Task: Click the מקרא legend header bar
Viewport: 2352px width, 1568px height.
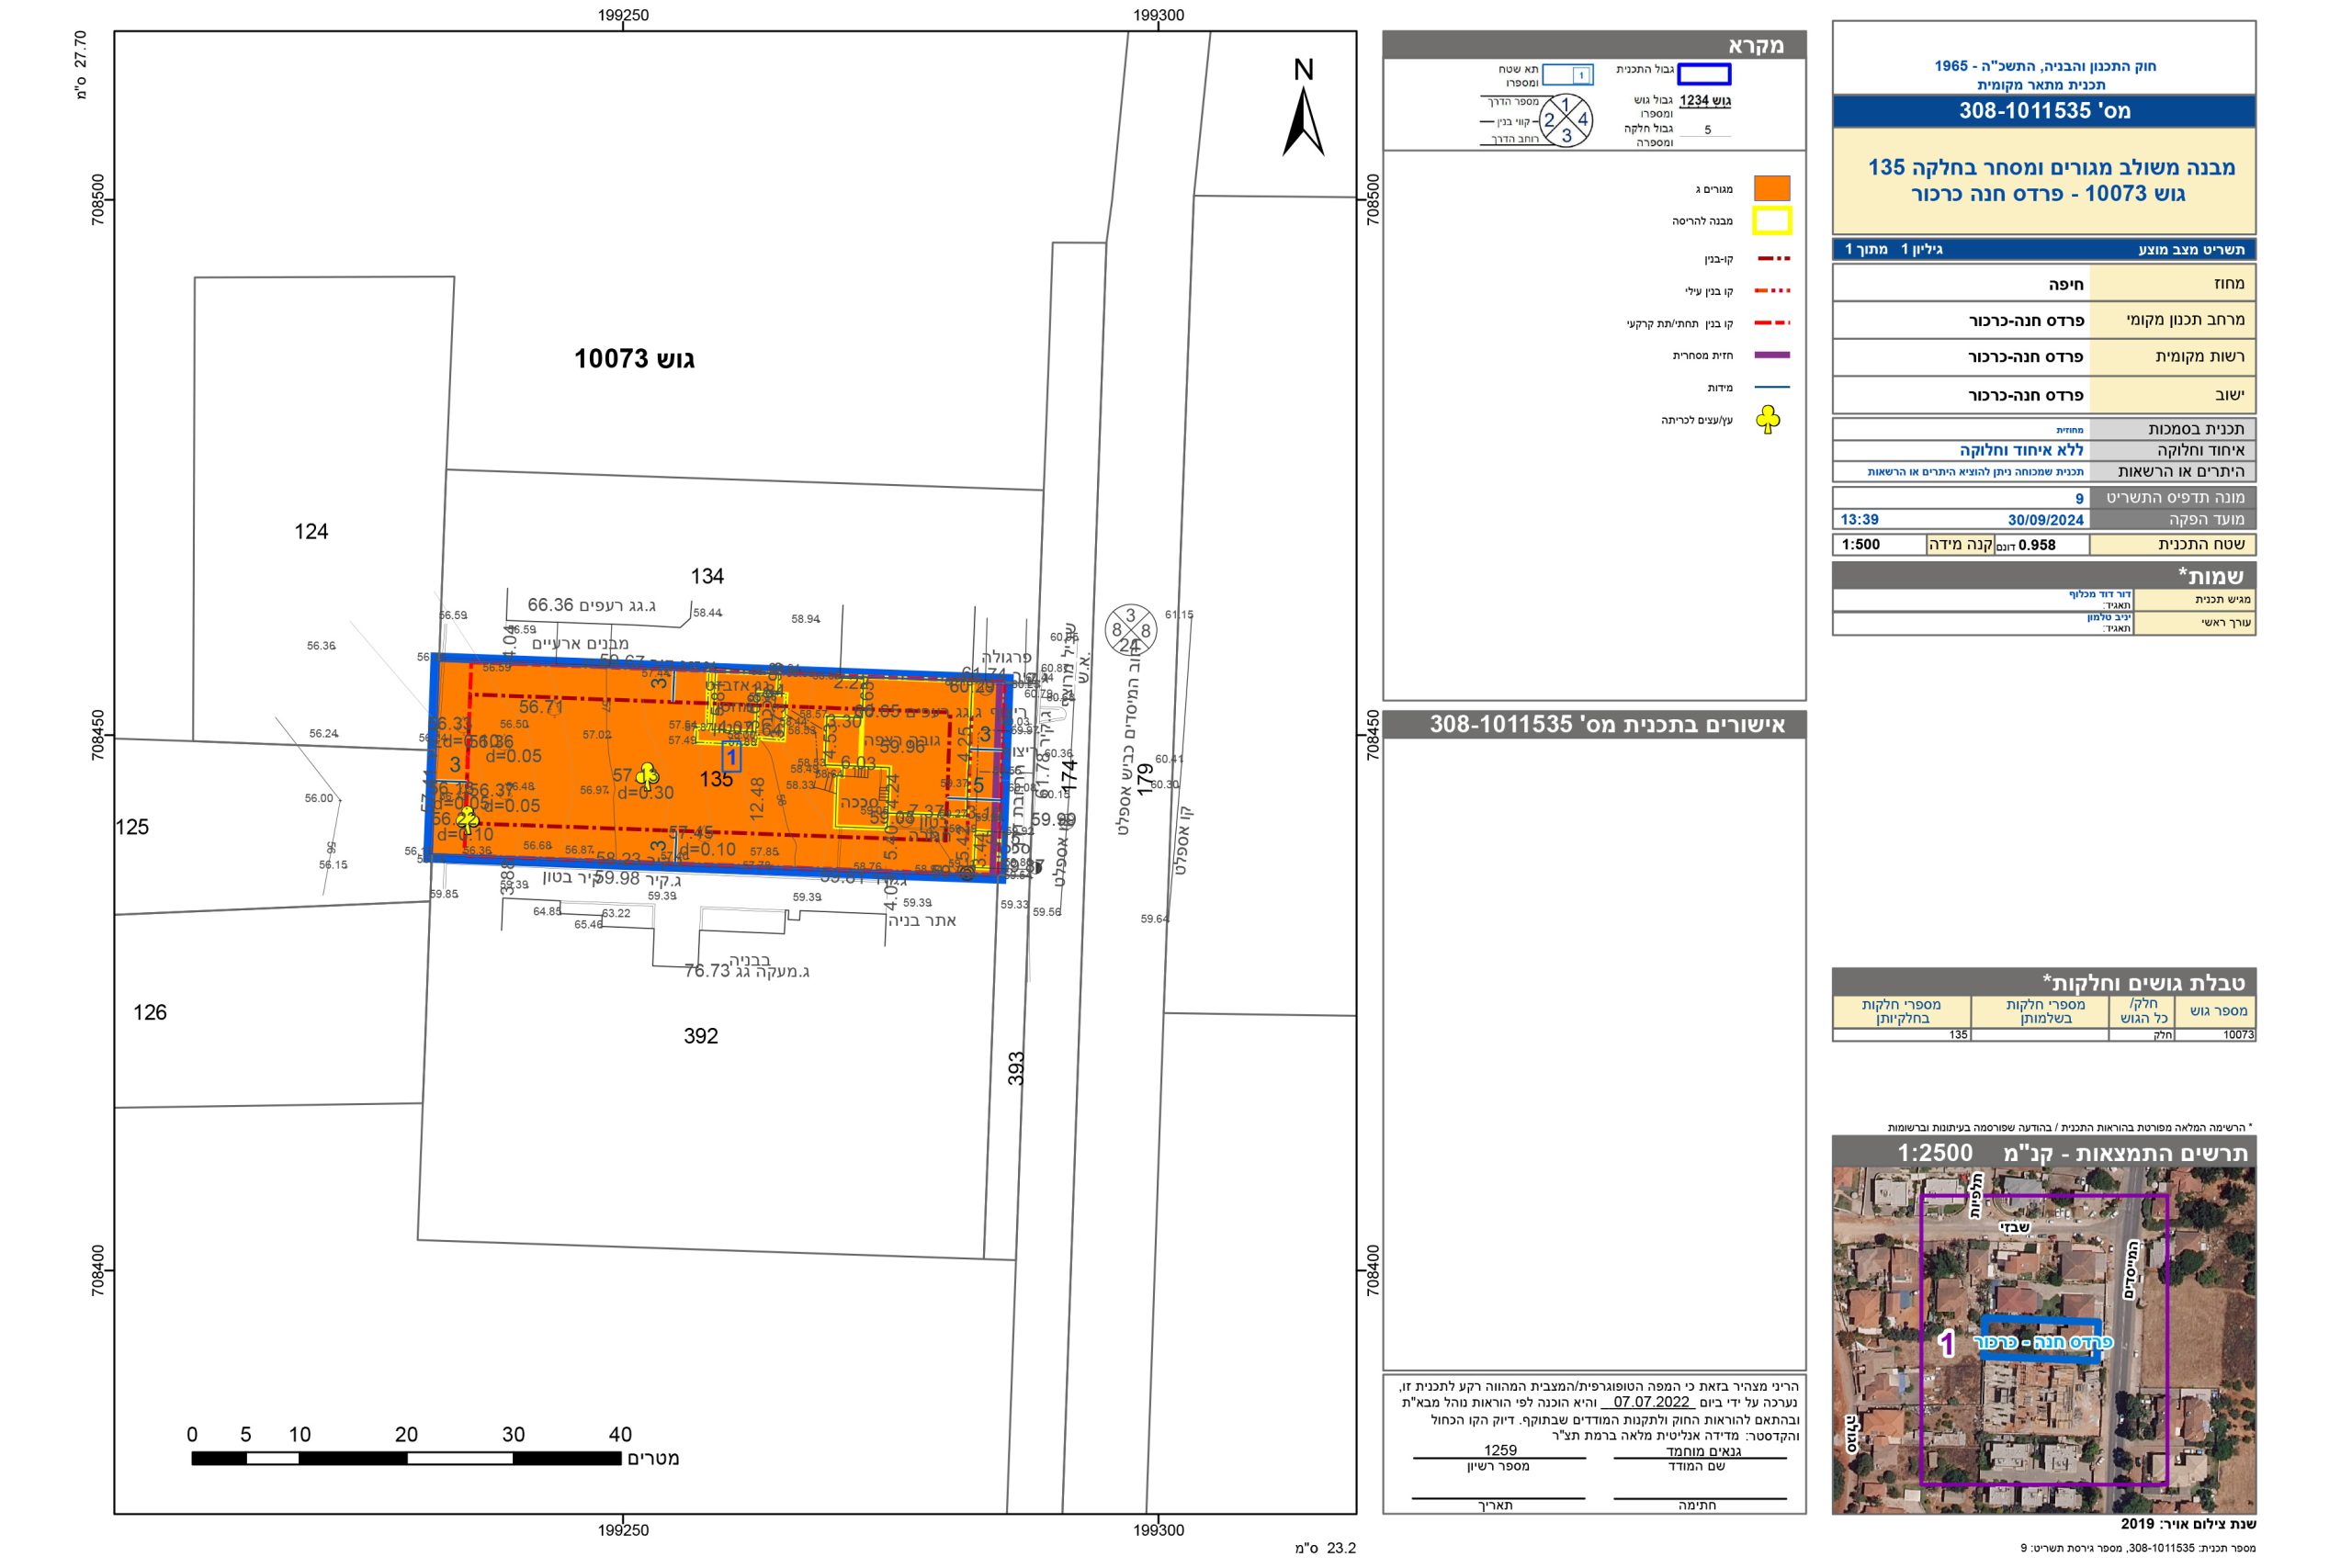Action: (1594, 46)
